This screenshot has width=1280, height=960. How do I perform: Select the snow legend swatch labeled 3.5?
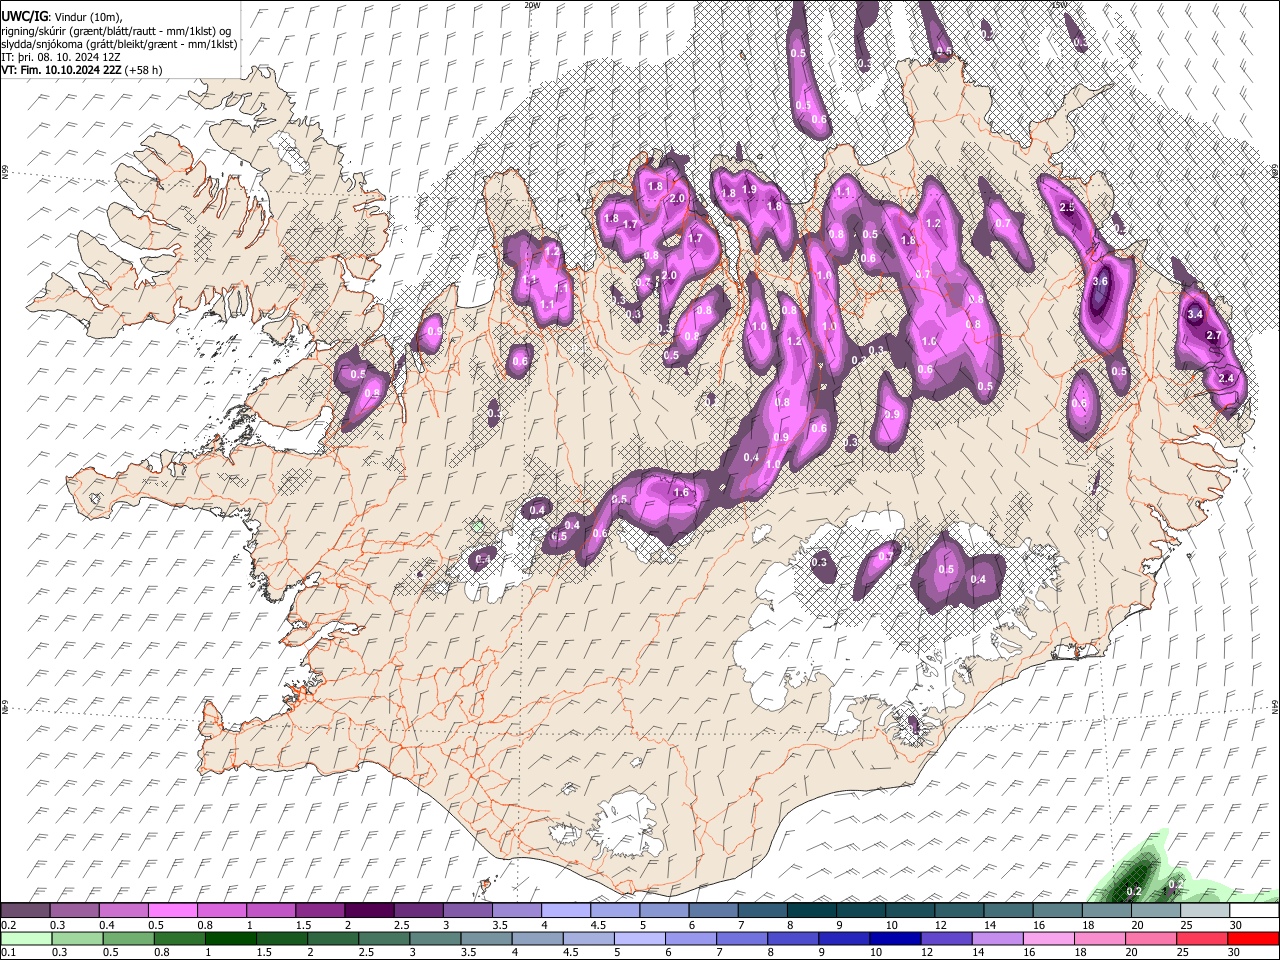[x=516, y=911]
